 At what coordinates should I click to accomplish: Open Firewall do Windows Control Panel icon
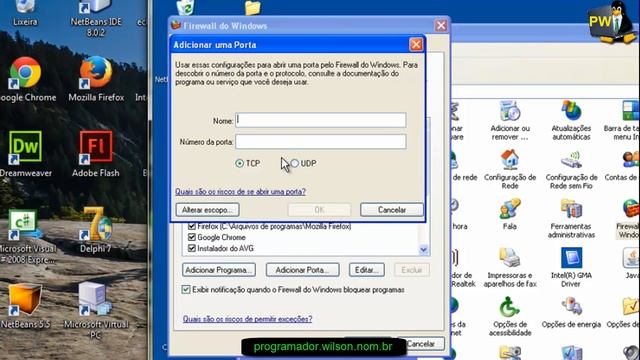pyautogui.click(x=631, y=209)
